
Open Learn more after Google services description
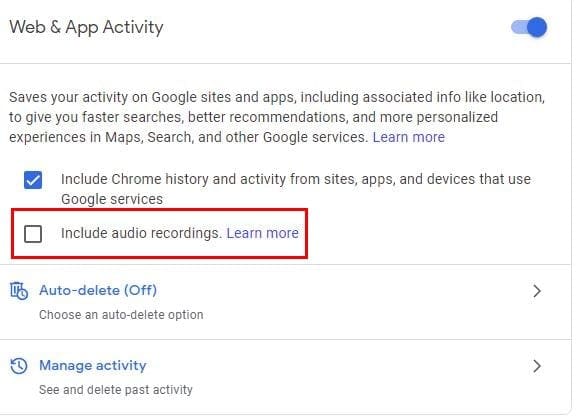409,137
